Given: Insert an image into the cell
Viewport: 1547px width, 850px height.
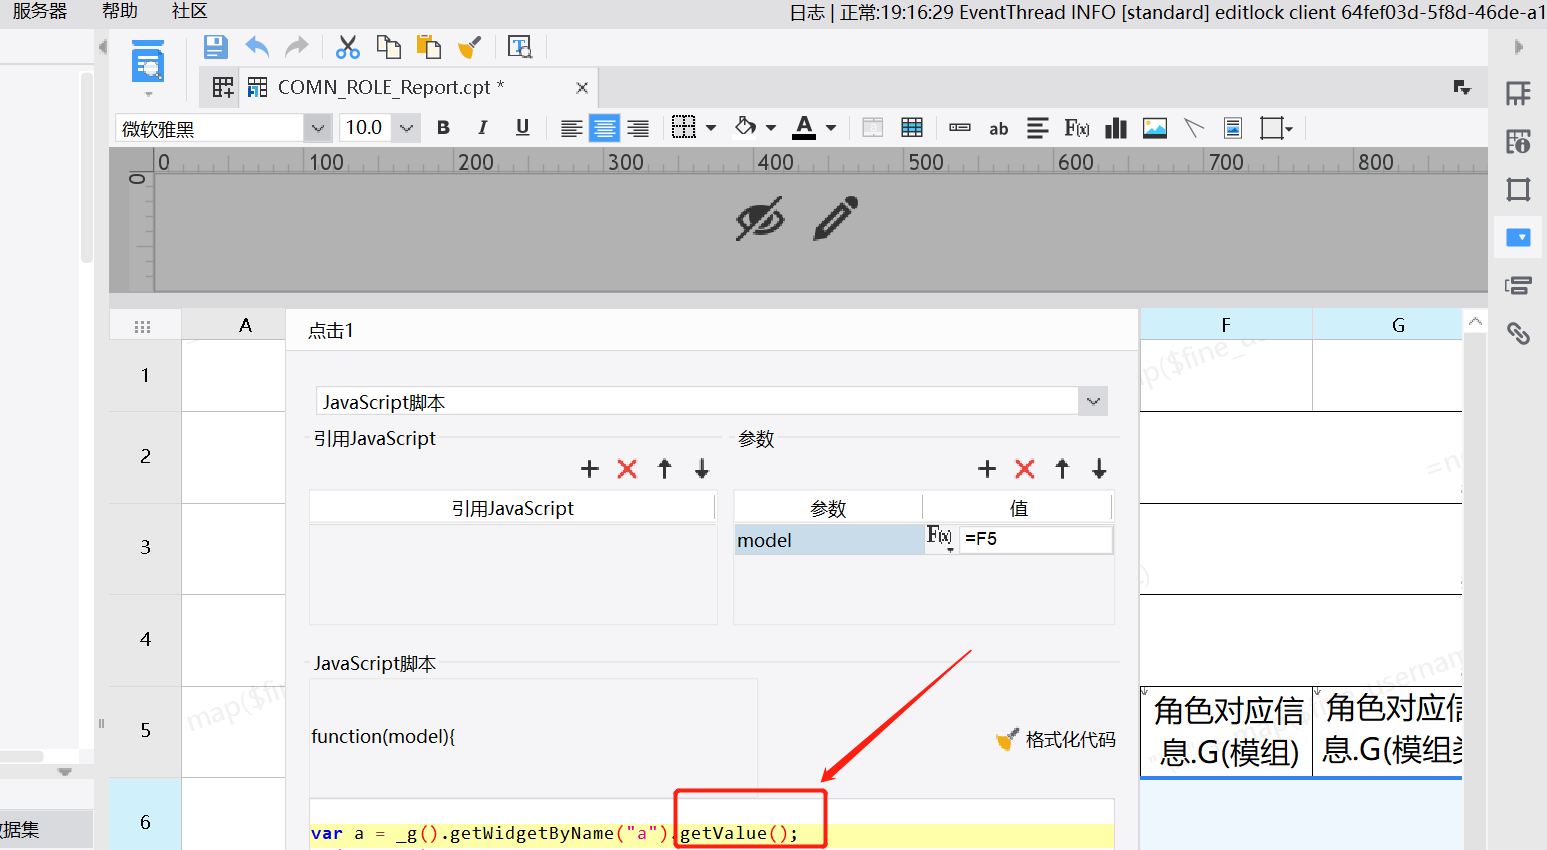Looking at the screenshot, I should (x=1155, y=128).
